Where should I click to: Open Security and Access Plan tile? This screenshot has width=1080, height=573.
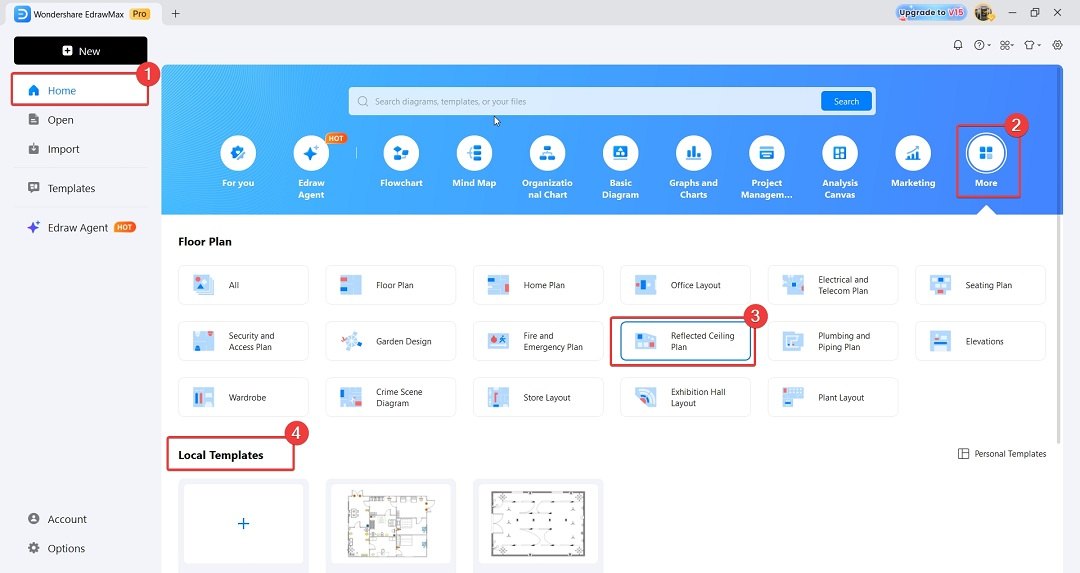coord(243,341)
